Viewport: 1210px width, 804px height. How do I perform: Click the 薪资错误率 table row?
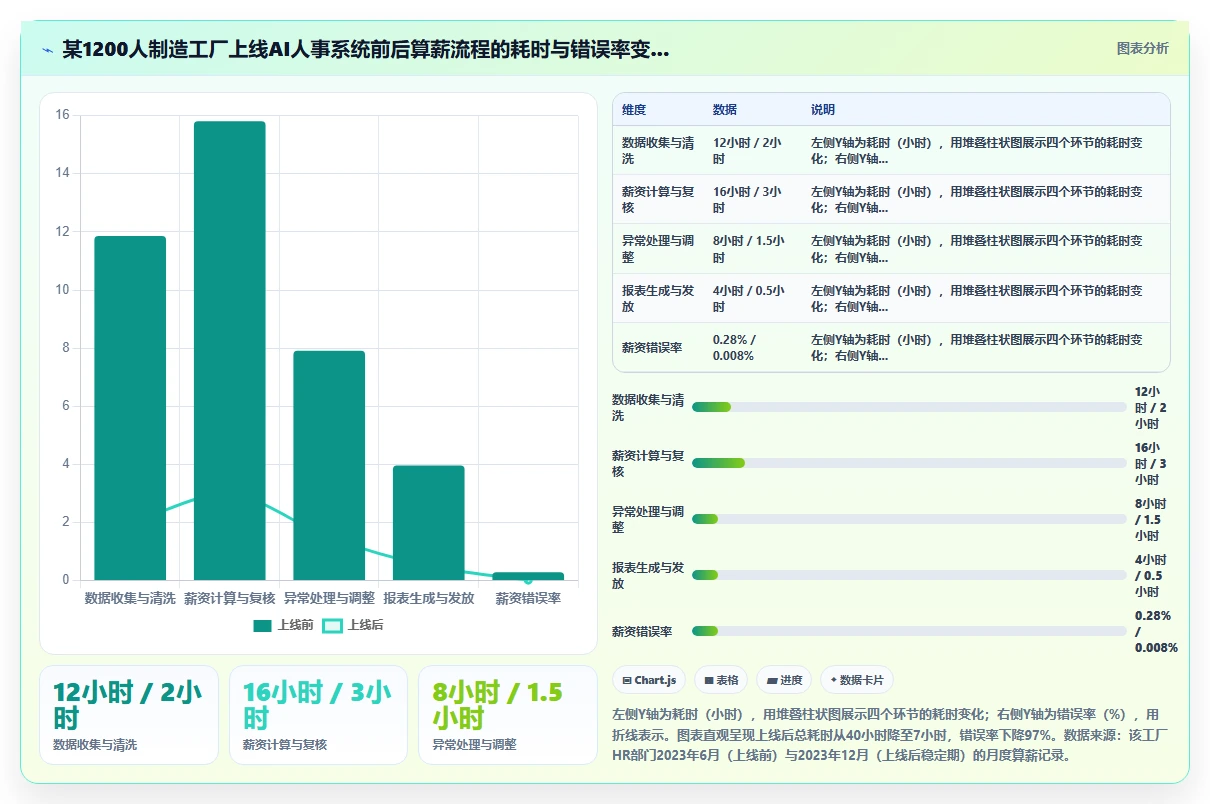click(891, 347)
